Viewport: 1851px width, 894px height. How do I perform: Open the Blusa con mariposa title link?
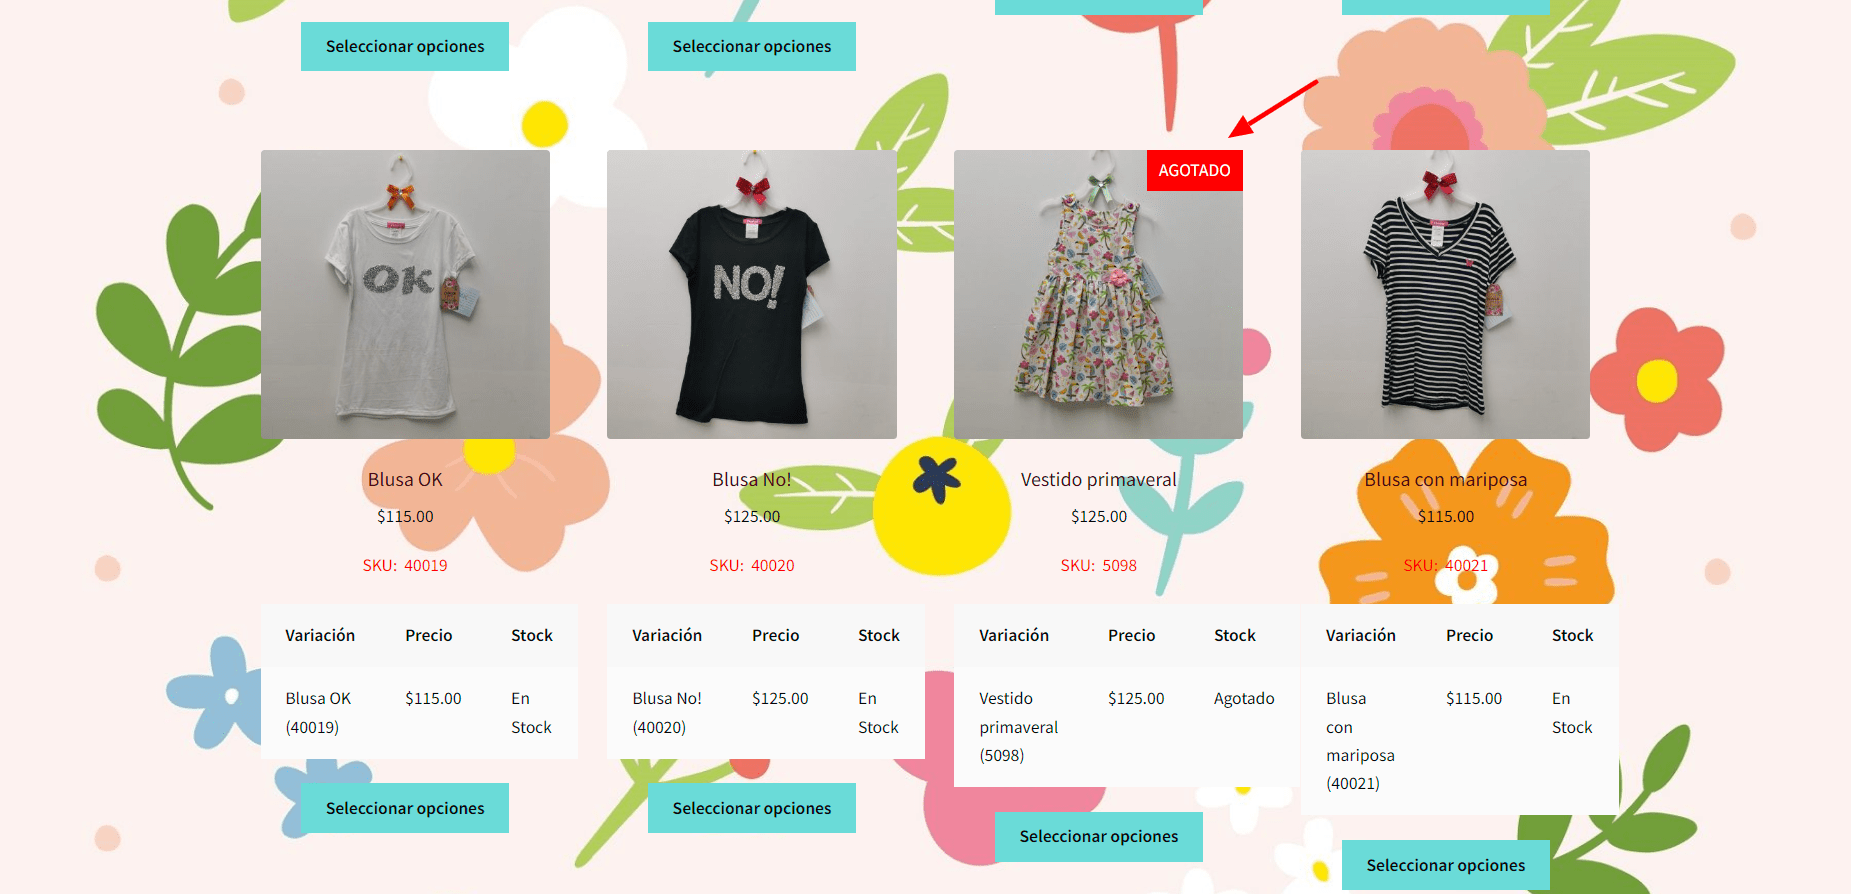point(1445,480)
